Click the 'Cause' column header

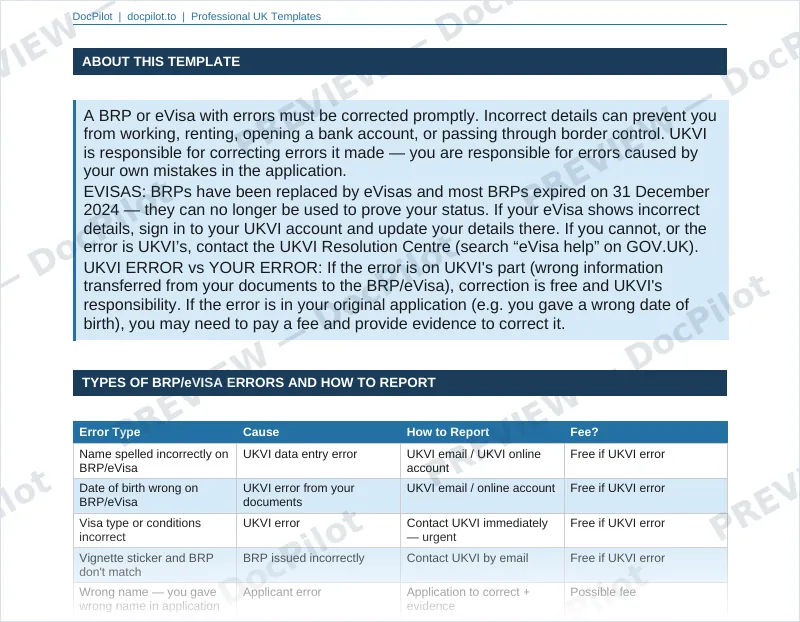tap(318, 432)
